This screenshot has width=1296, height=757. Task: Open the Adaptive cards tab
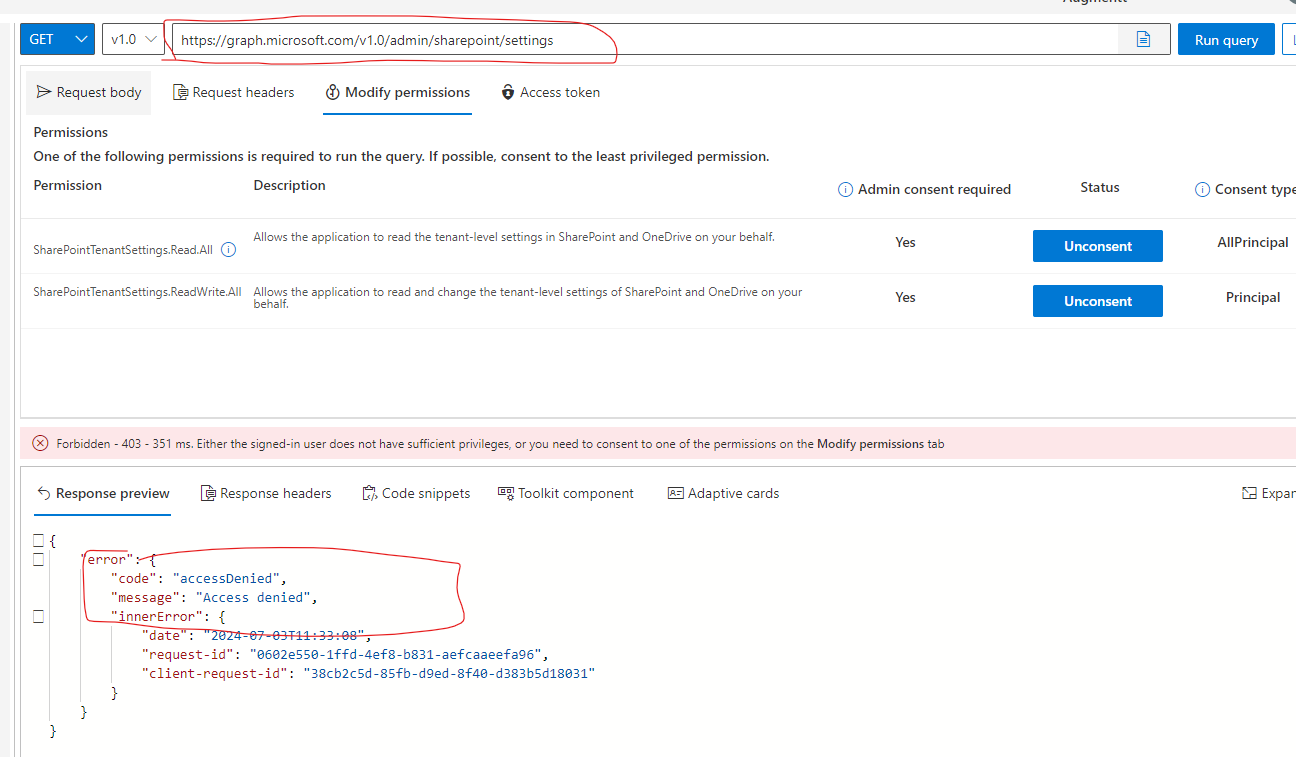[x=723, y=493]
